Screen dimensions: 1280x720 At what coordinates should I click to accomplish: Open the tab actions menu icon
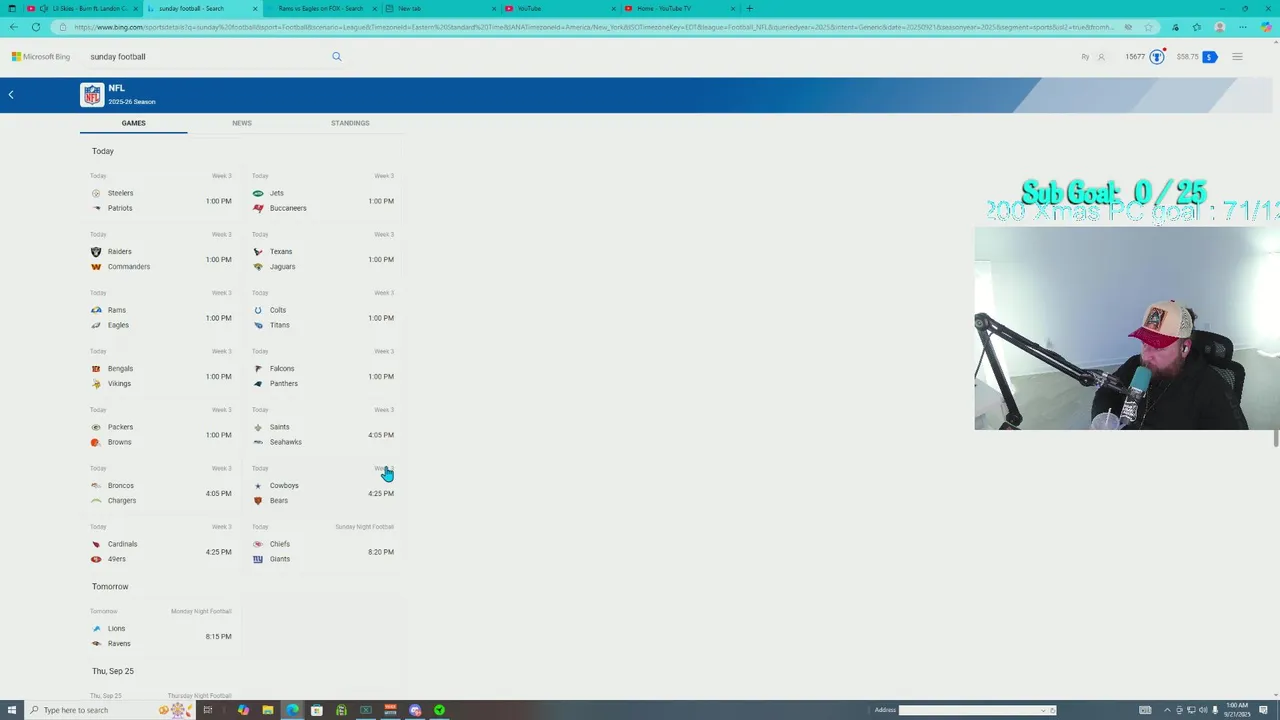[x=12, y=8]
